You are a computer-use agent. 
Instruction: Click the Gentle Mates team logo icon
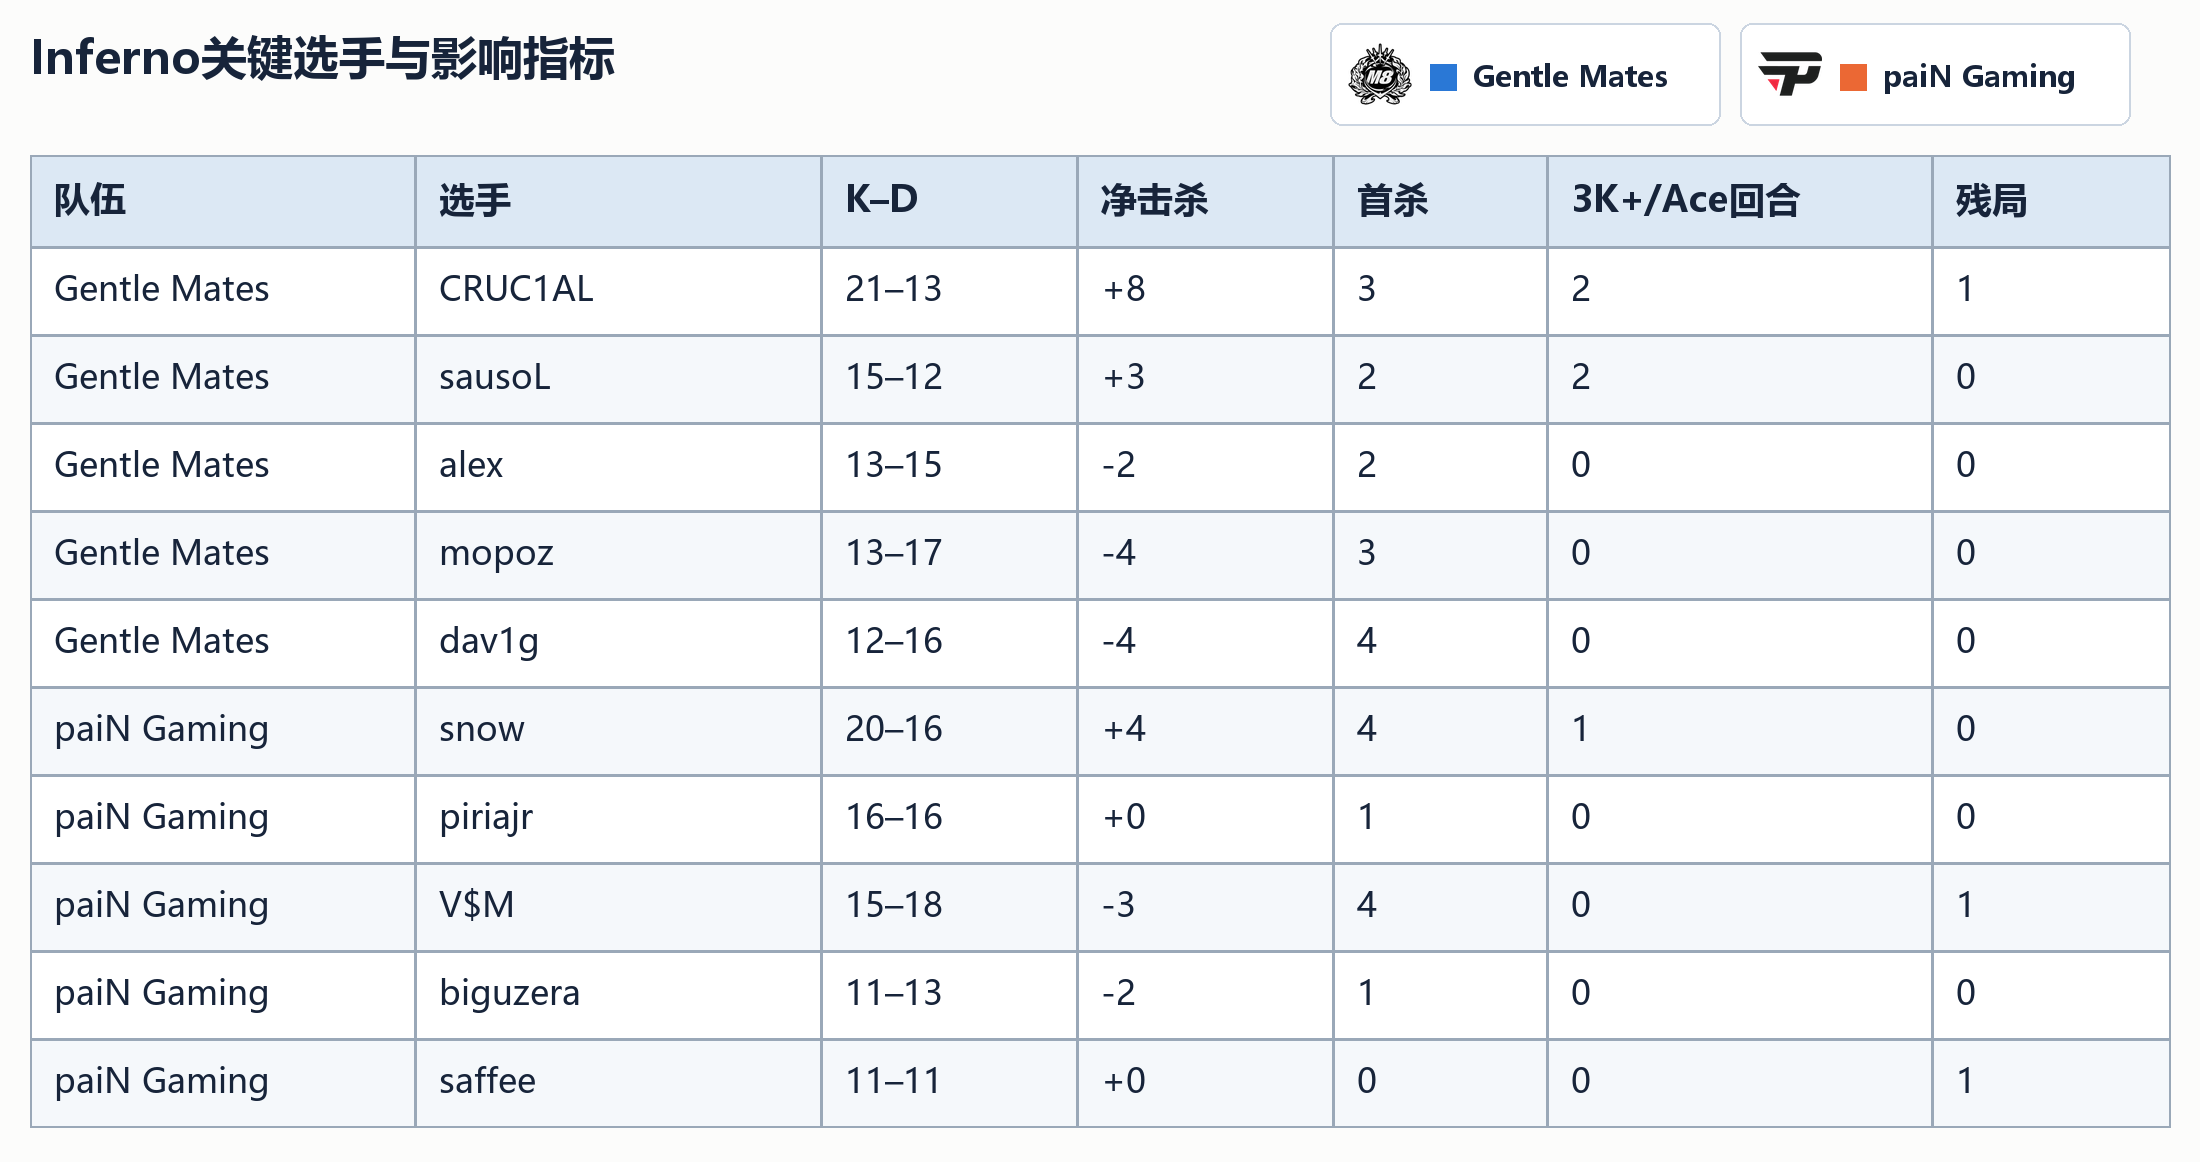point(1380,75)
